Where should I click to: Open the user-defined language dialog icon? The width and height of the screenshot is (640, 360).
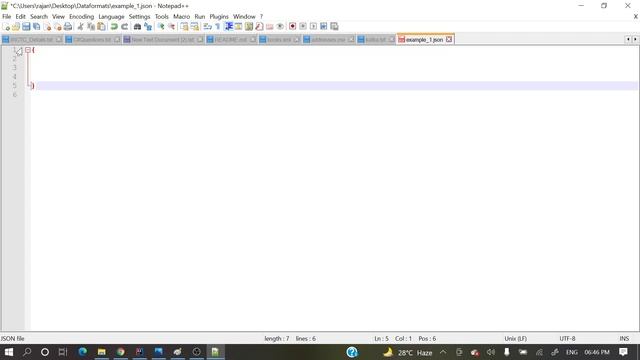coord(239,27)
